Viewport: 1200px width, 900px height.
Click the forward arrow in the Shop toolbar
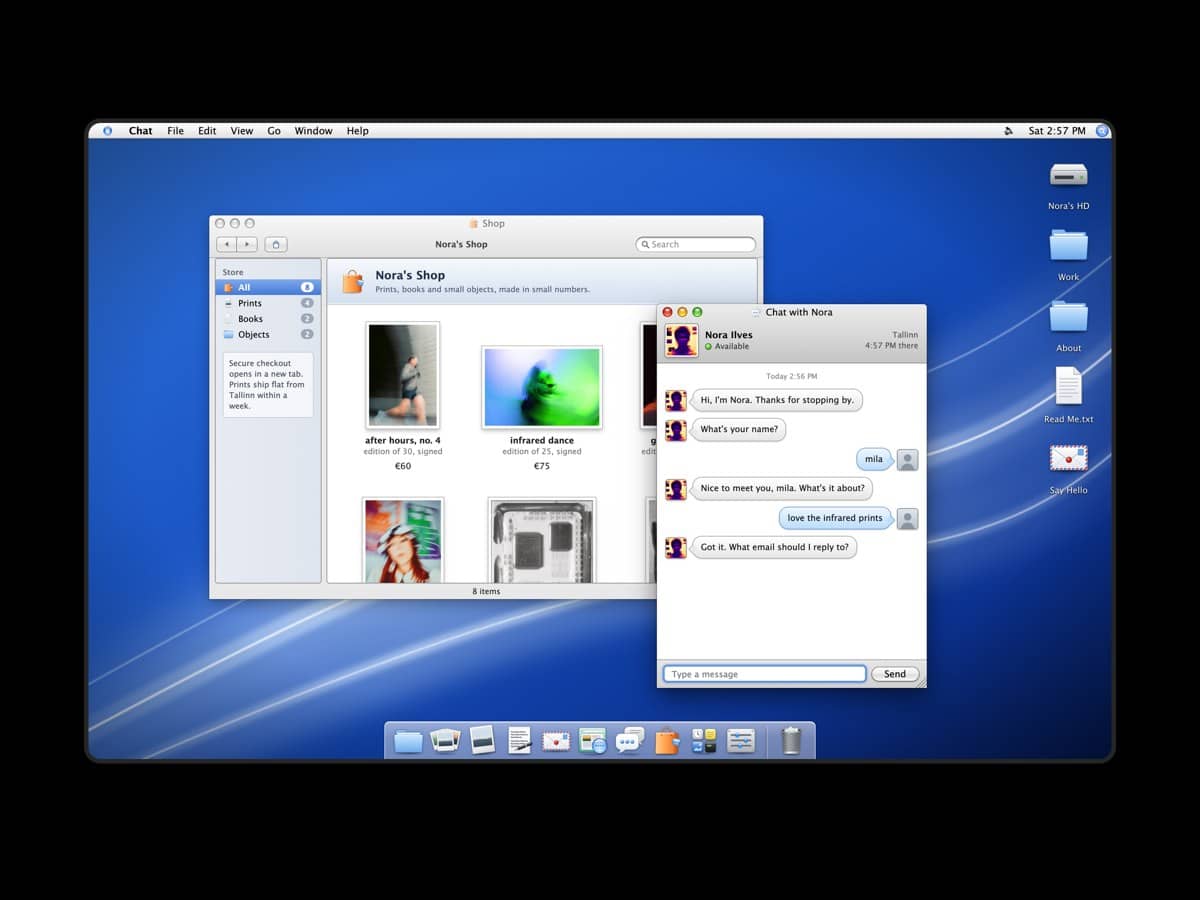[247, 244]
